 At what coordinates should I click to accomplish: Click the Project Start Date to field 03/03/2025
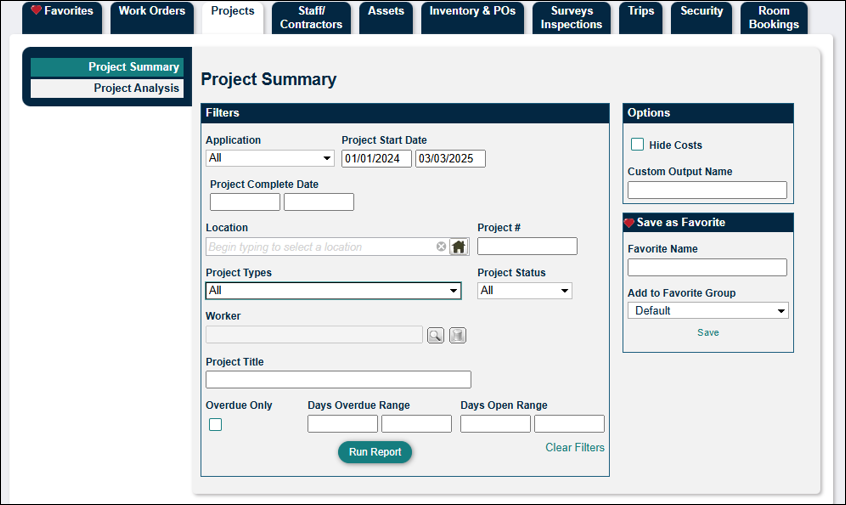tap(451, 159)
